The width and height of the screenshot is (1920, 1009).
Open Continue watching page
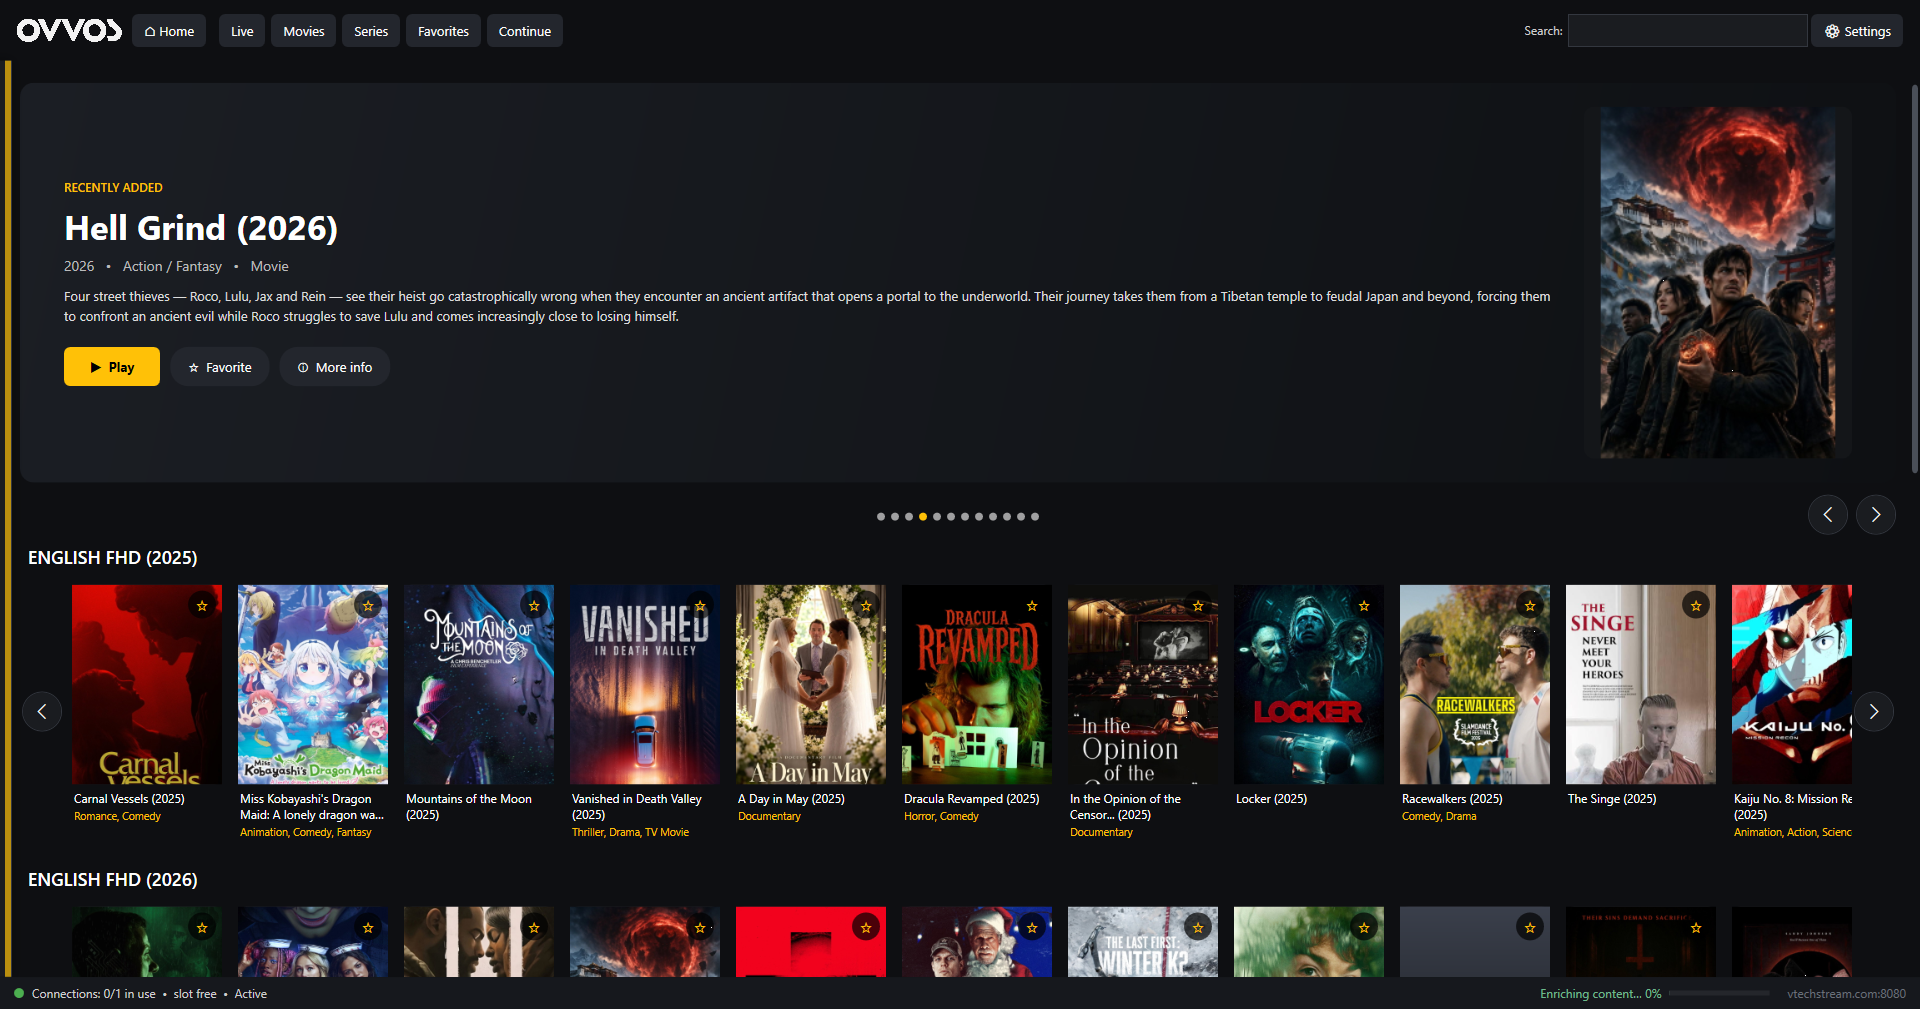click(525, 31)
